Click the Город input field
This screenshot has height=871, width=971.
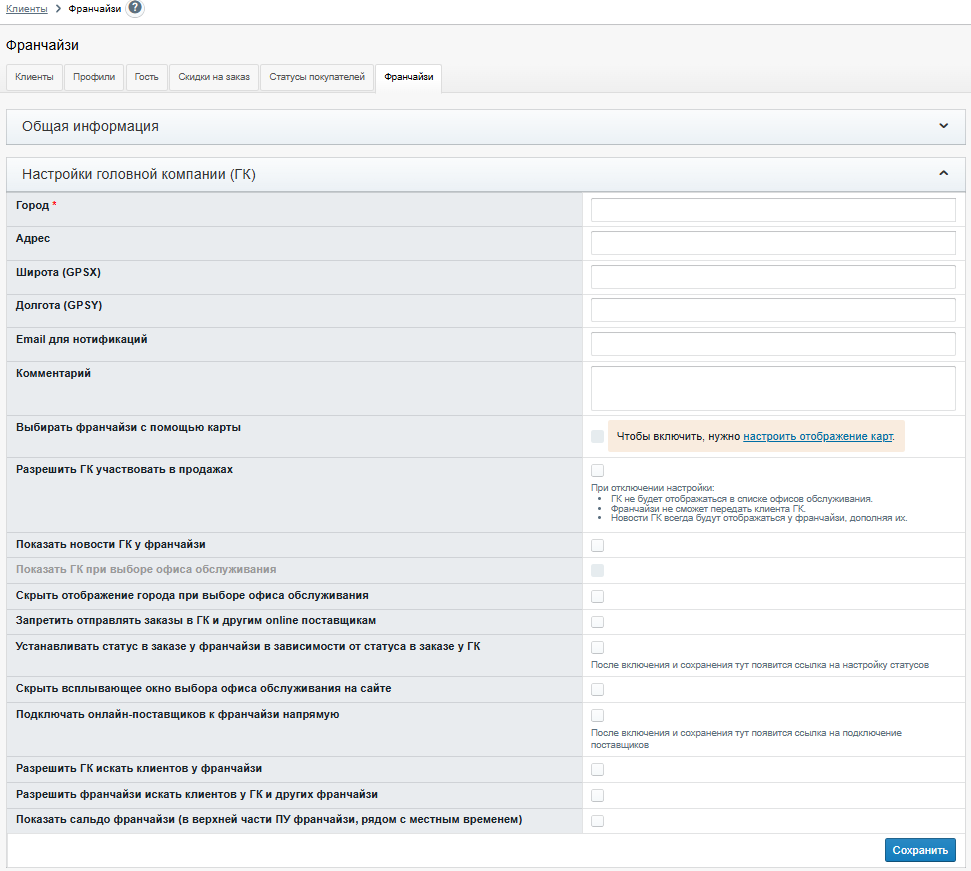pos(773,210)
